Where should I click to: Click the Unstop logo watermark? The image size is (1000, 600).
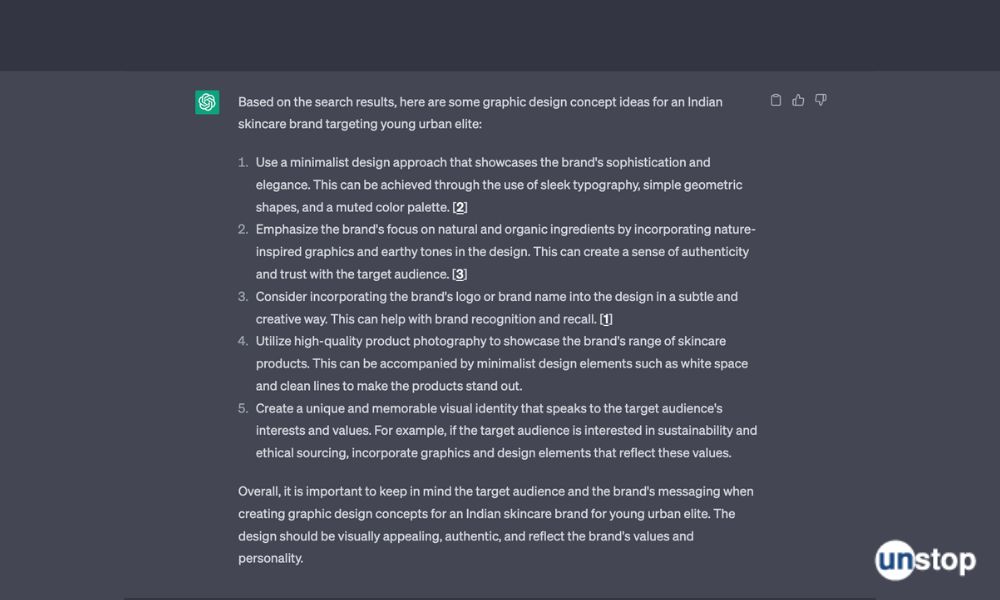925,560
